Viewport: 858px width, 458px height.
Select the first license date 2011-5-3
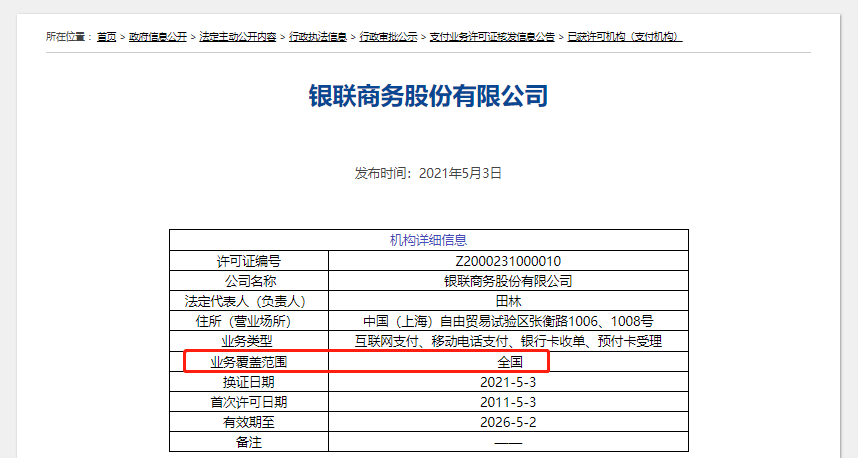508,402
